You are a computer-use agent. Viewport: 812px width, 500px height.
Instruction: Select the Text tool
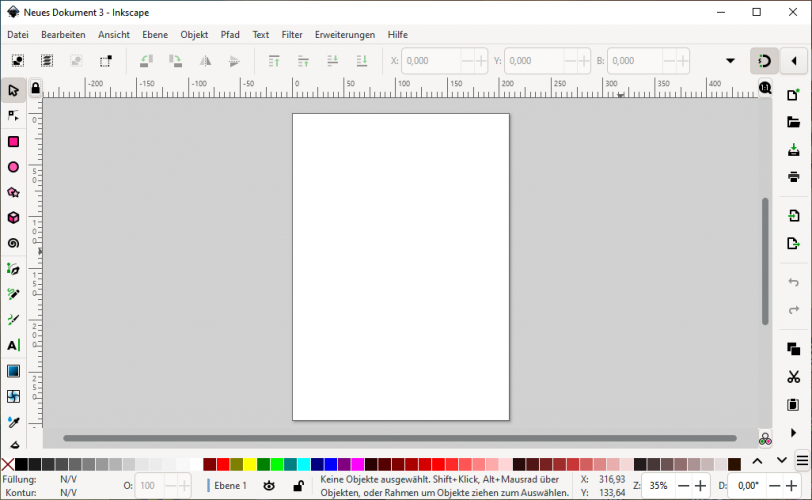point(13,345)
